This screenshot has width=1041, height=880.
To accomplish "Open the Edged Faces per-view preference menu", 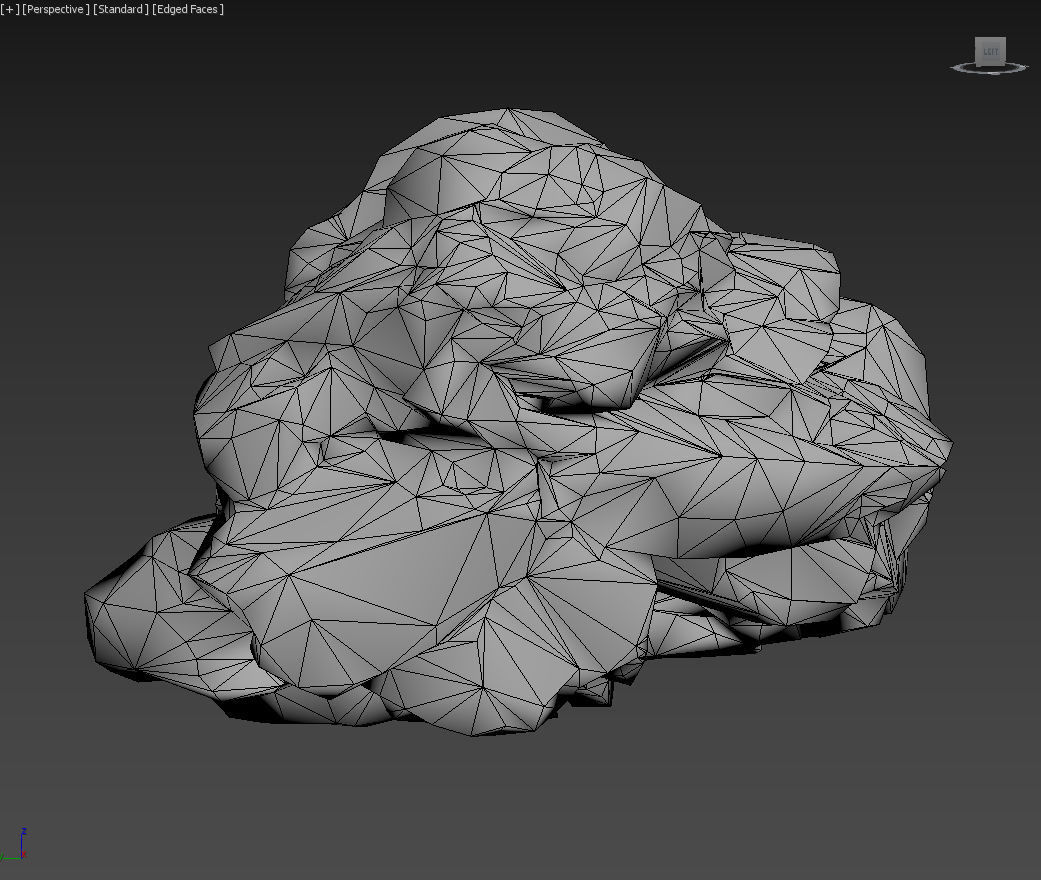I will tap(188, 9).
